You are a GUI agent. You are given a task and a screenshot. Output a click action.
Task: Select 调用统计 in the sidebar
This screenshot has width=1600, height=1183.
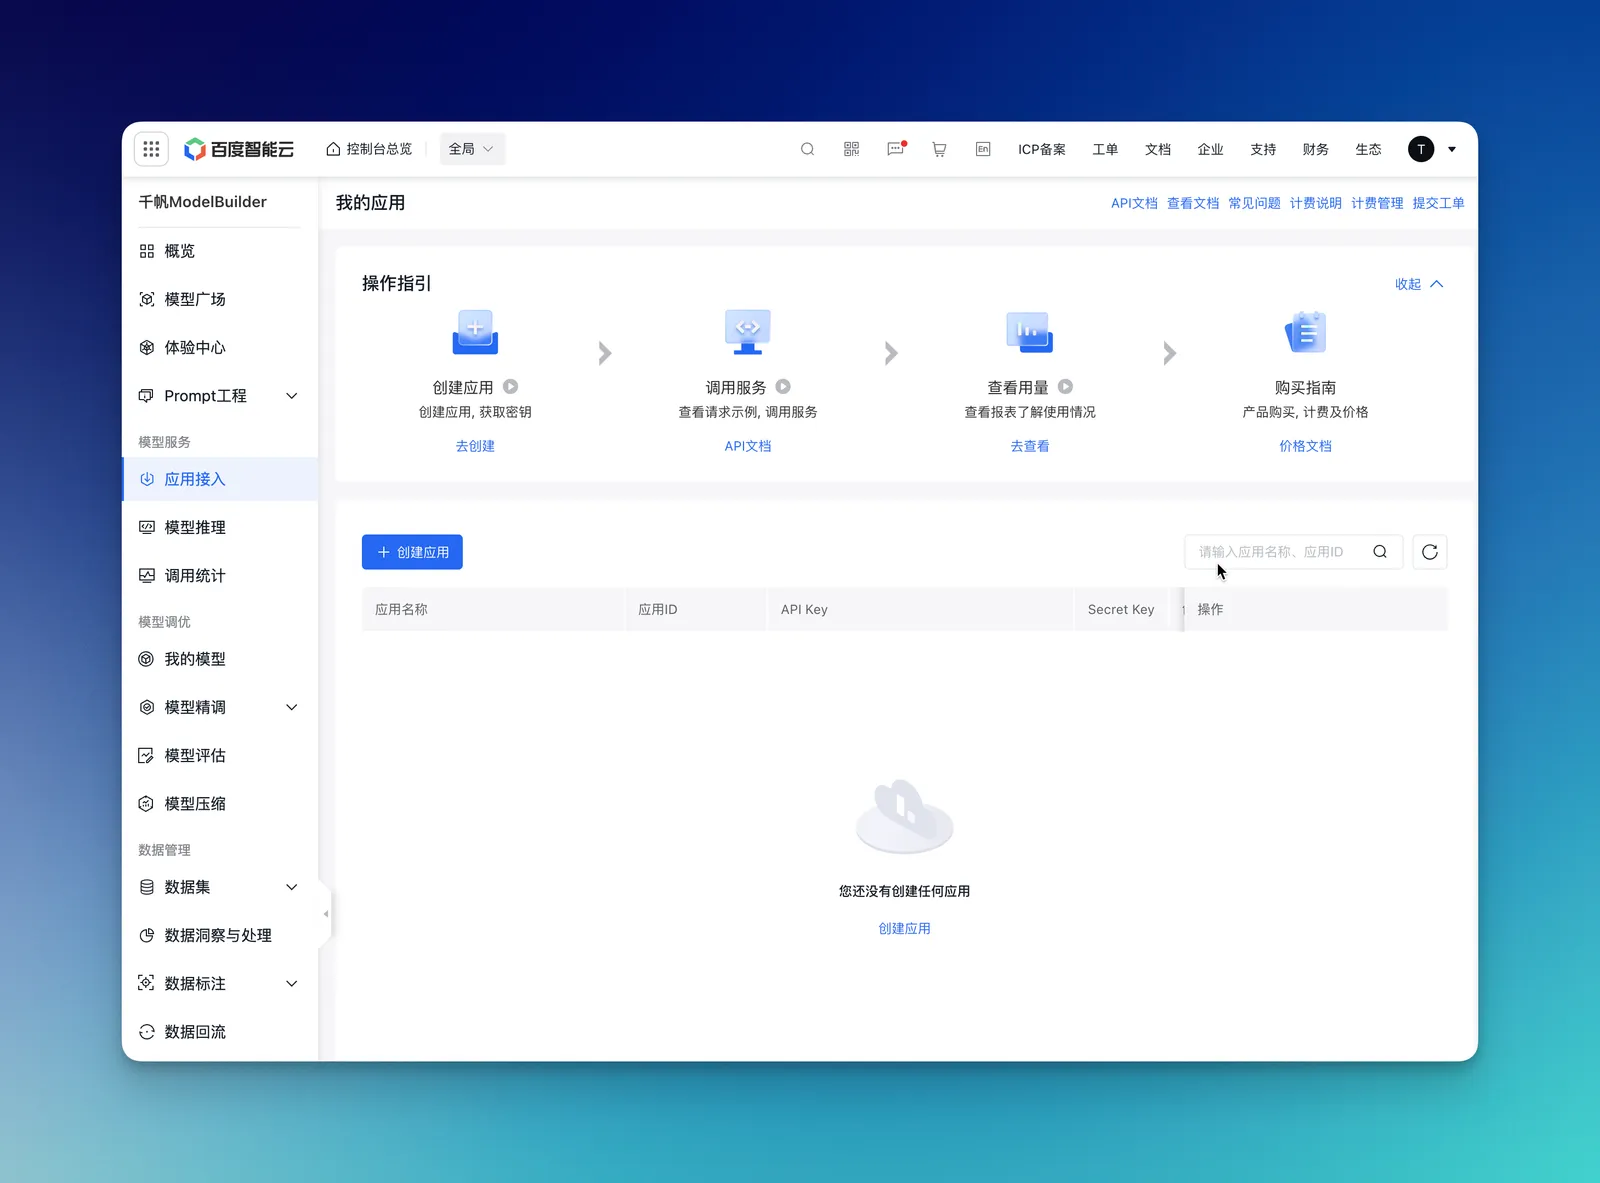220,575
